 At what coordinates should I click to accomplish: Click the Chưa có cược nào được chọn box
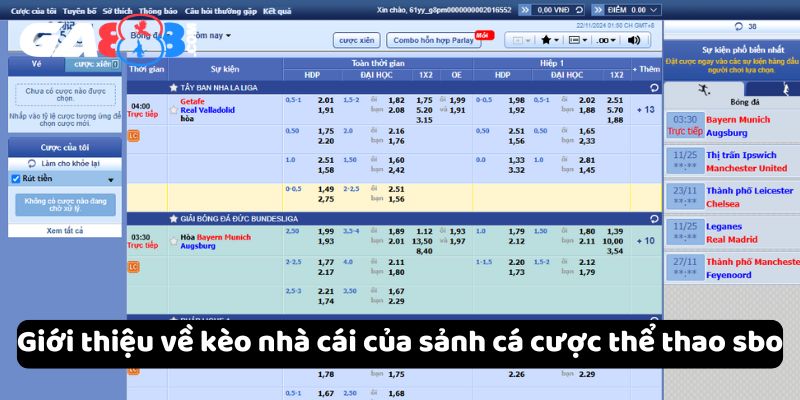click(65, 95)
